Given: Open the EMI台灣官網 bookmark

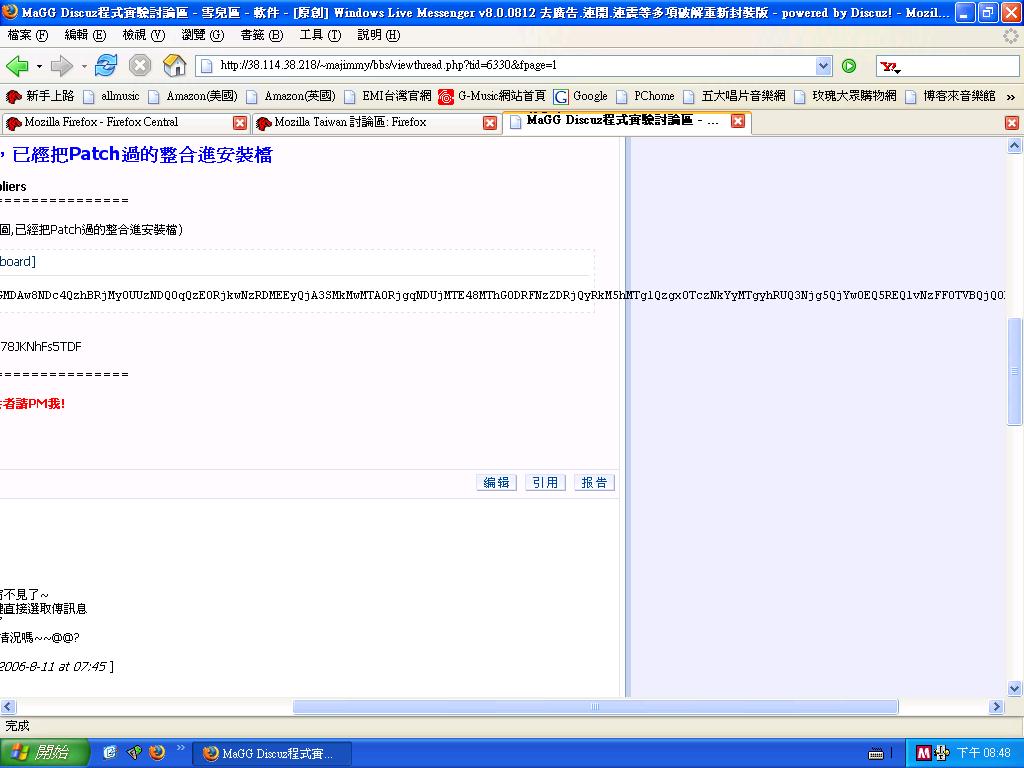Looking at the screenshot, I should click(388, 97).
